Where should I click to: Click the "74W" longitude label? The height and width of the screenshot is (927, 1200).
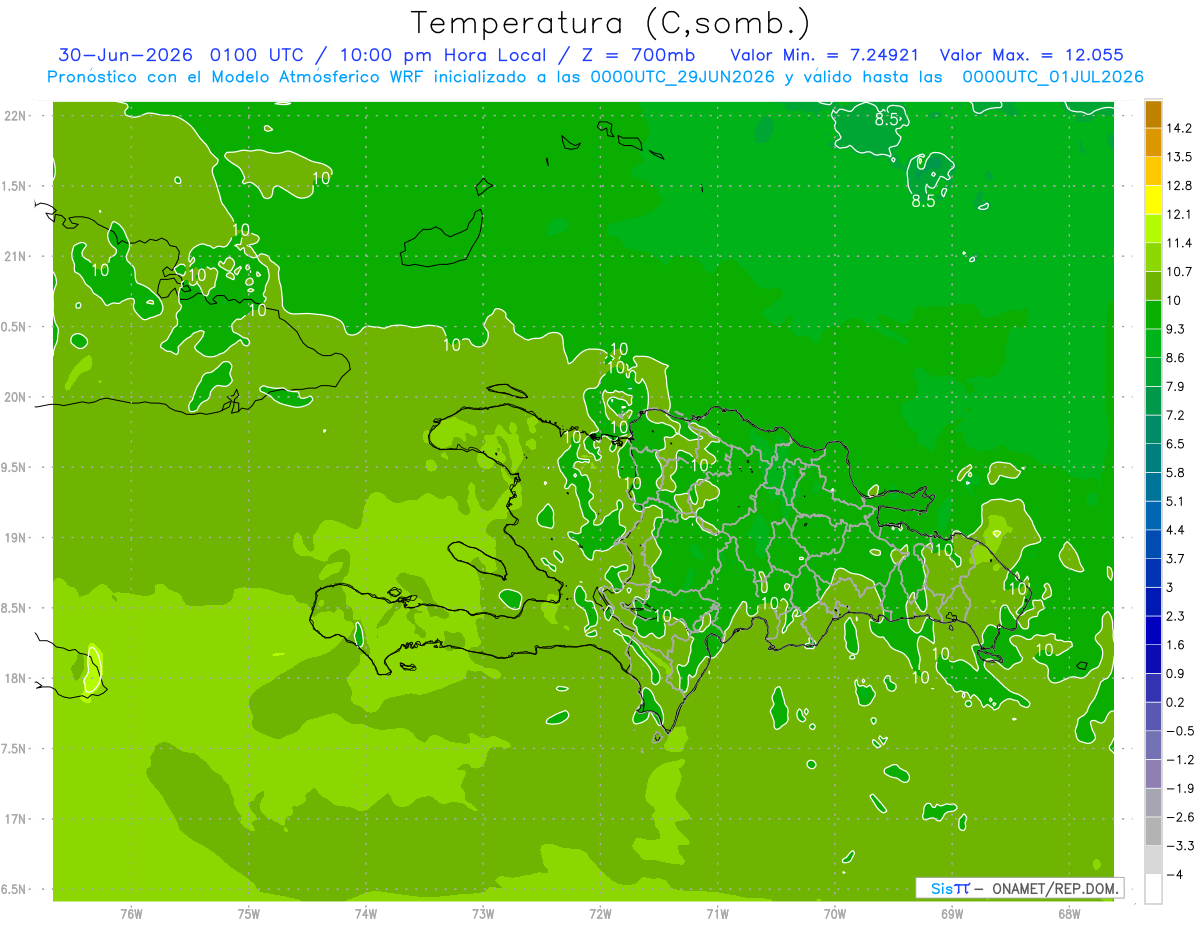point(366,914)
